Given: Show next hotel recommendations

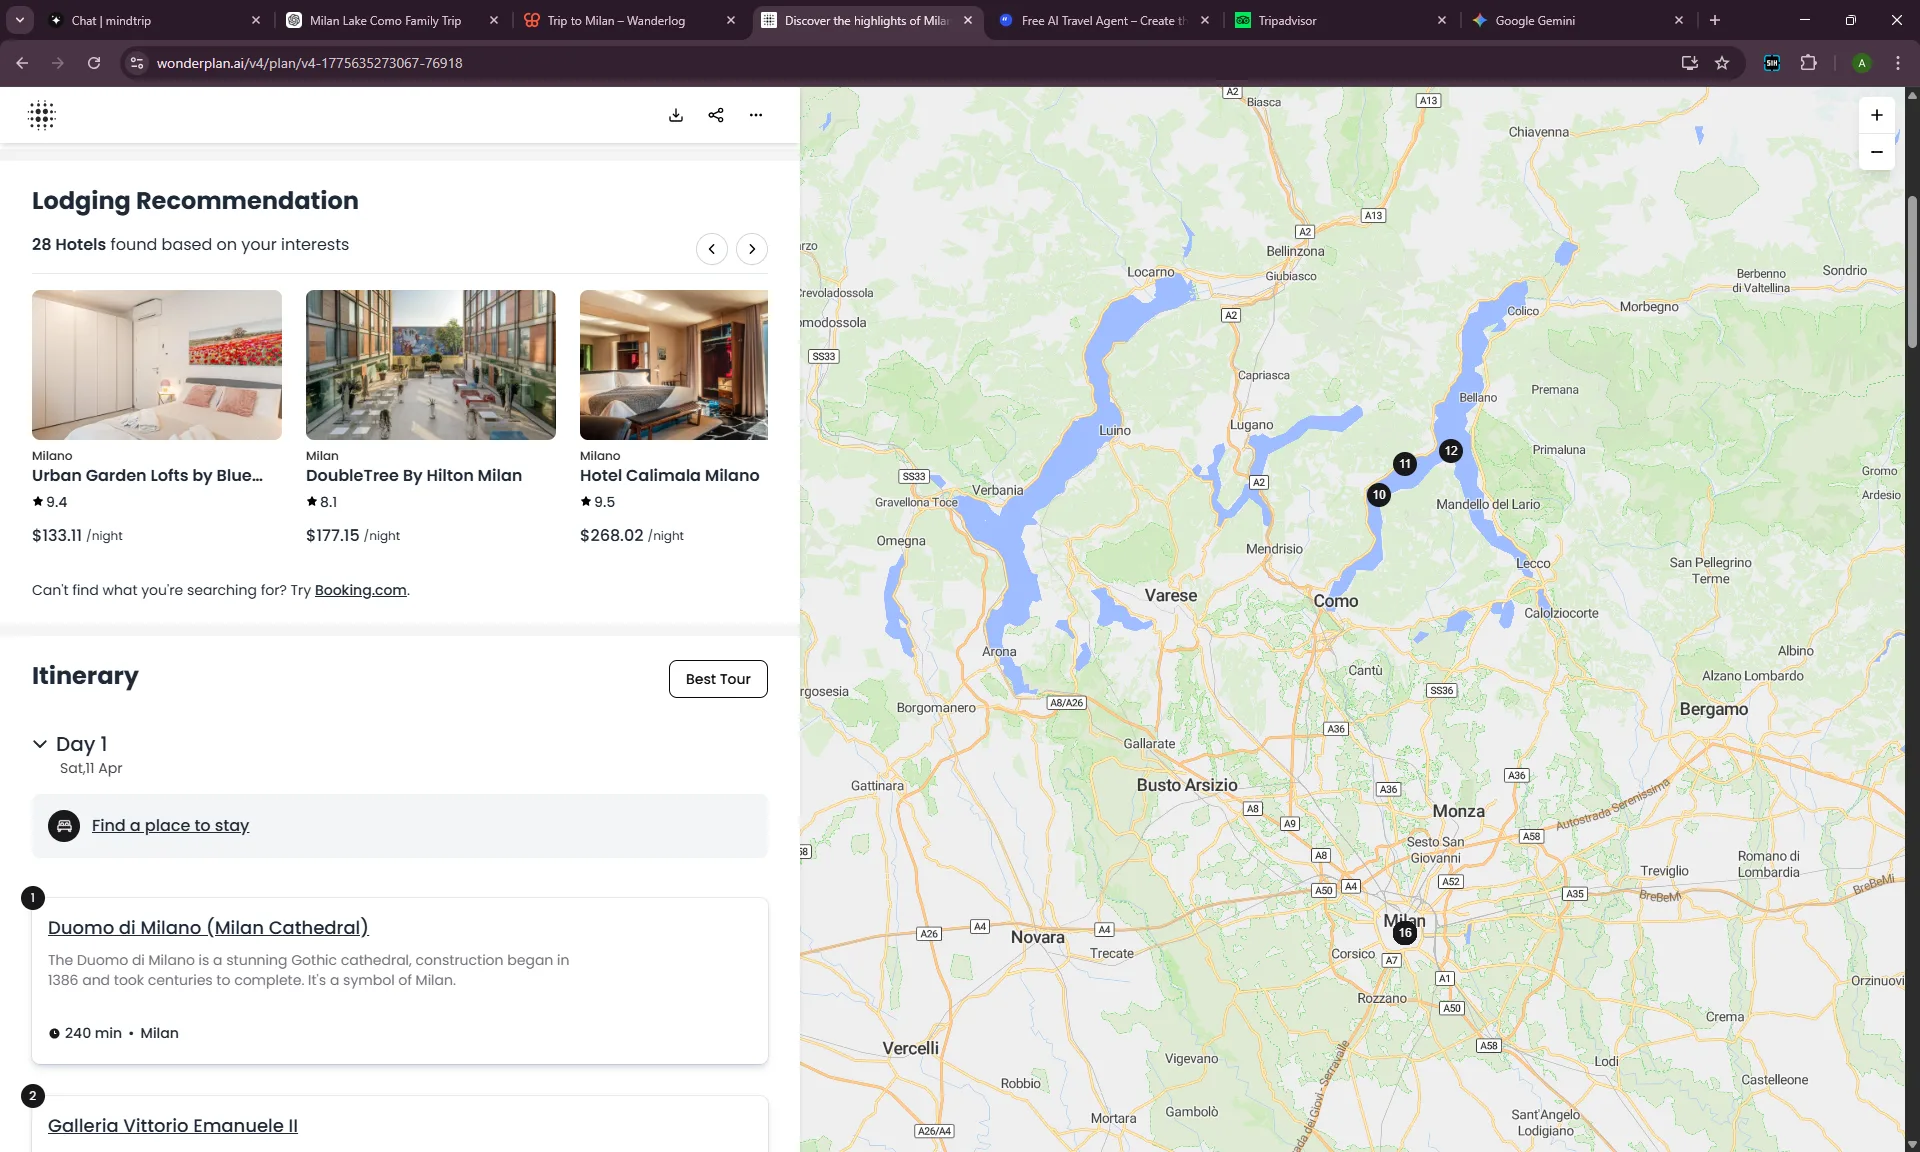Looking at the screenshot, I should (752, 249).
